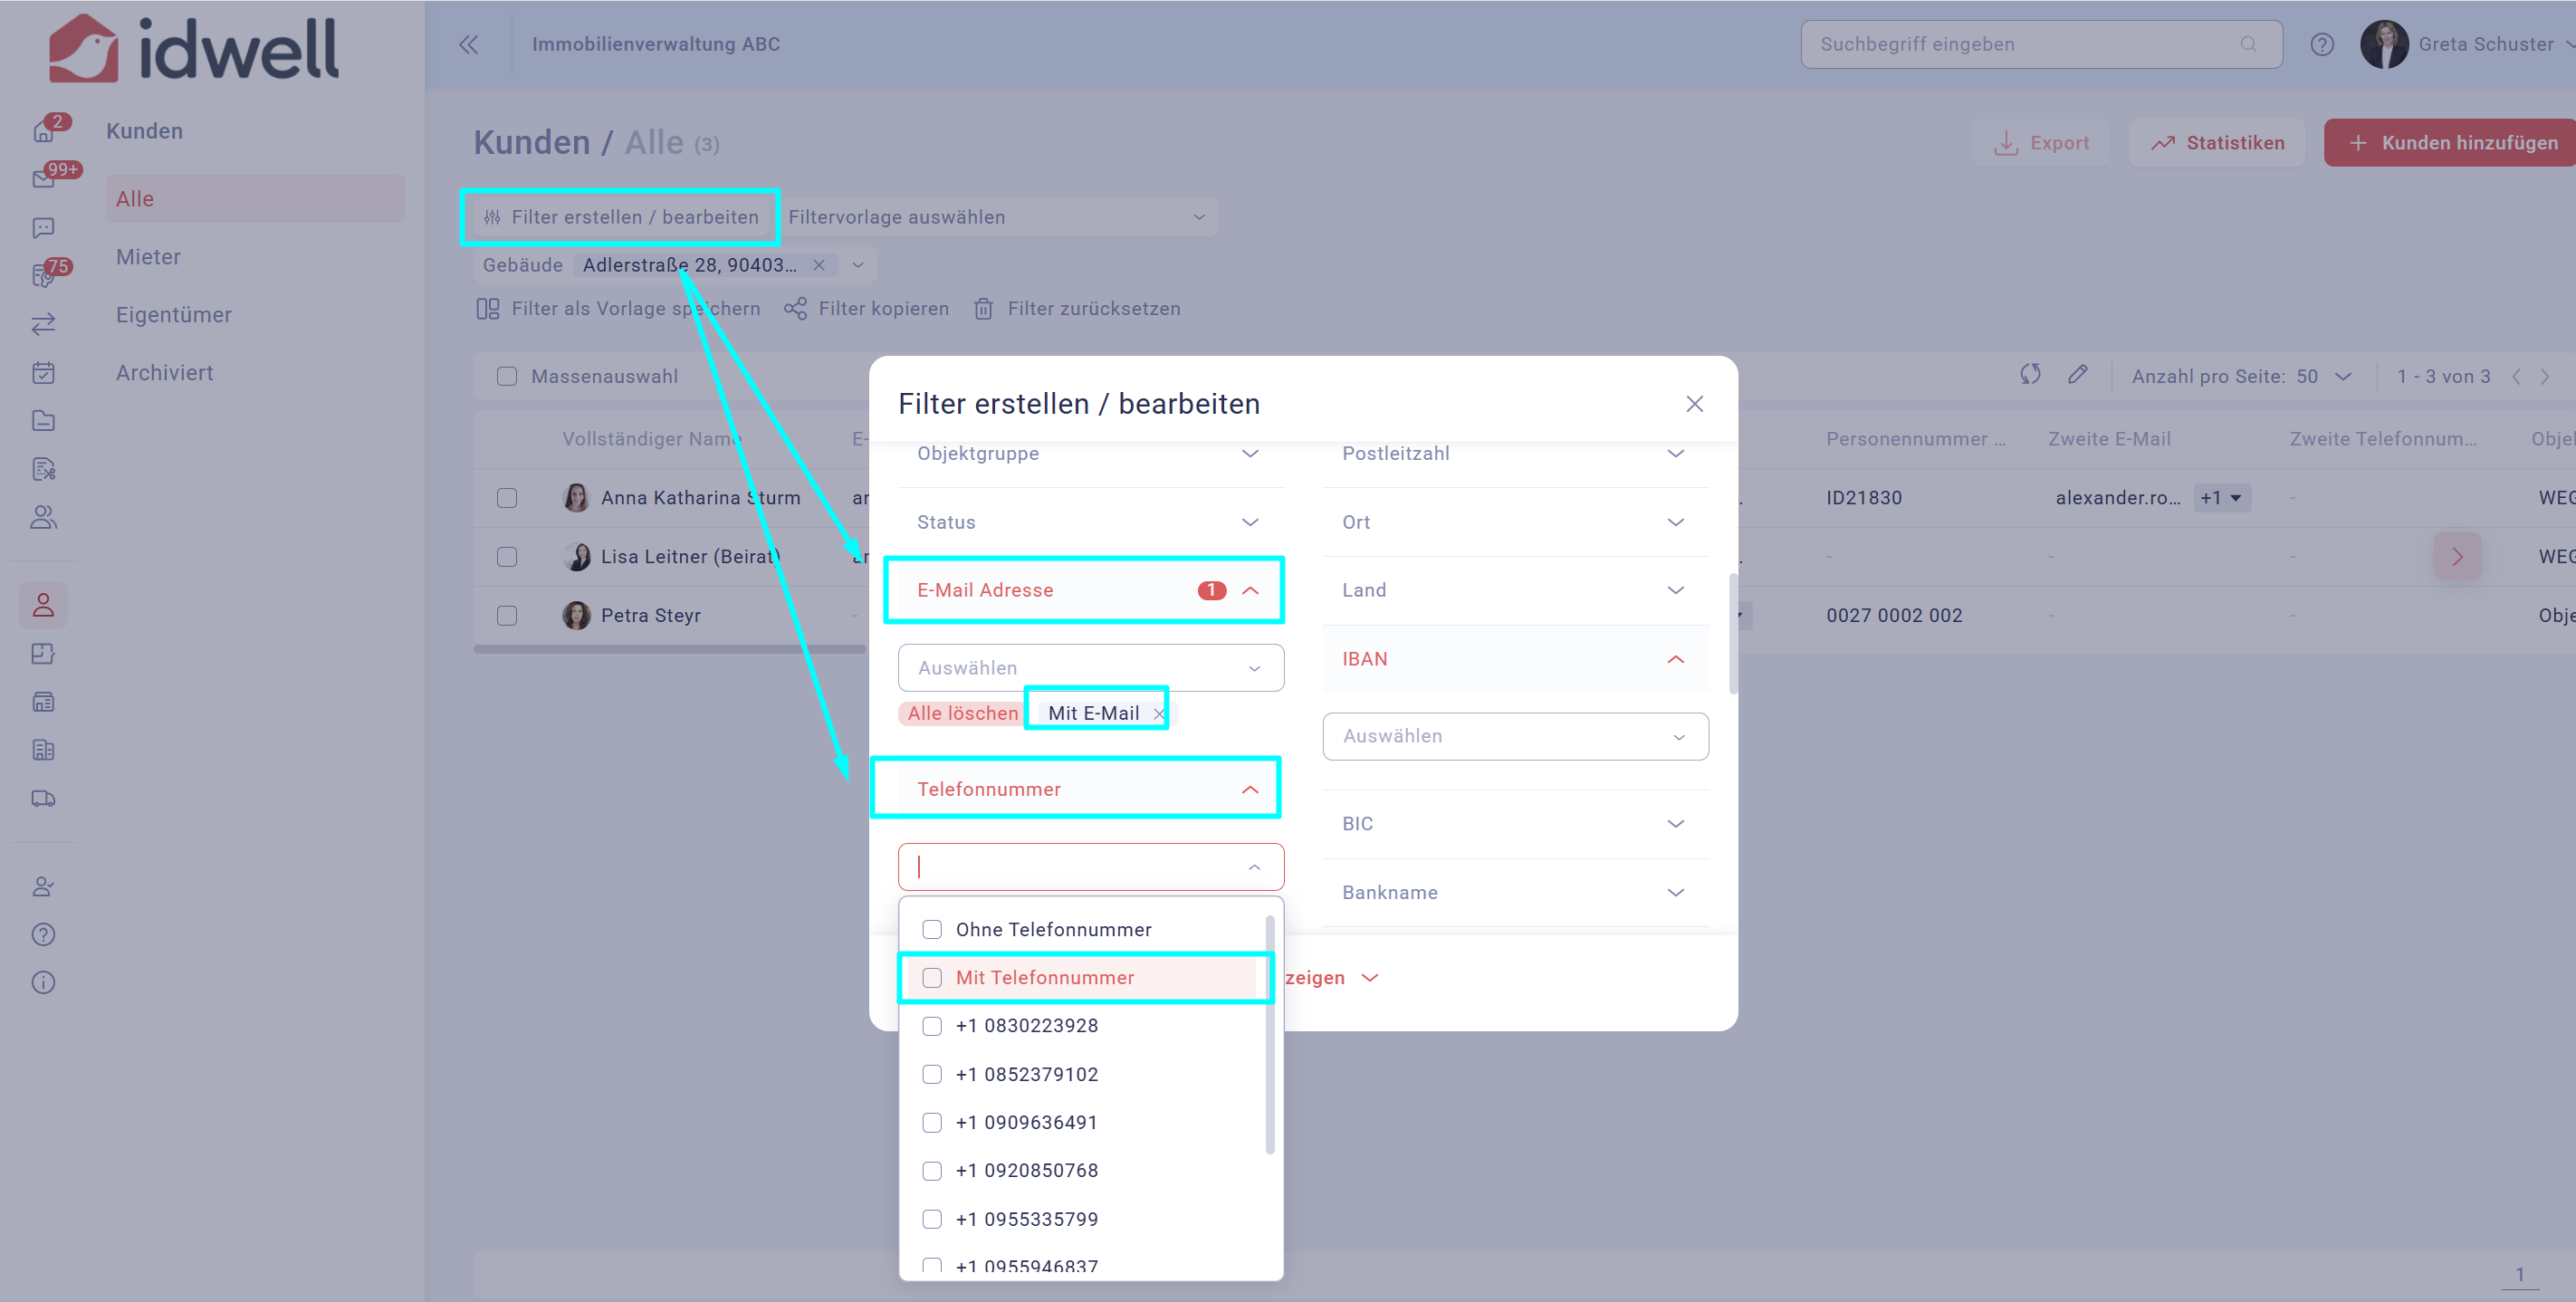Viewport: 2576px width, 1302px height.
Task: Go to next page arrow
Action: (x=2545, y=376)
